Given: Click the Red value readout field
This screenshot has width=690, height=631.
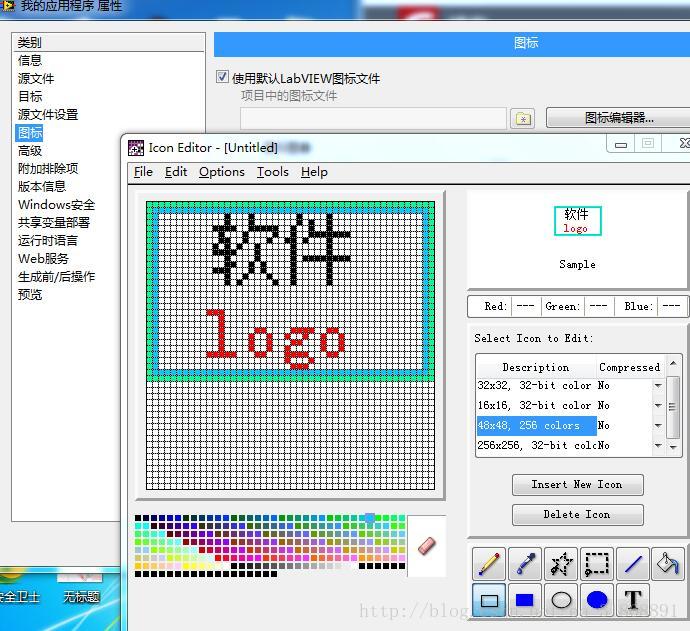Looking at the screenshot, I should tap(525, 306).
